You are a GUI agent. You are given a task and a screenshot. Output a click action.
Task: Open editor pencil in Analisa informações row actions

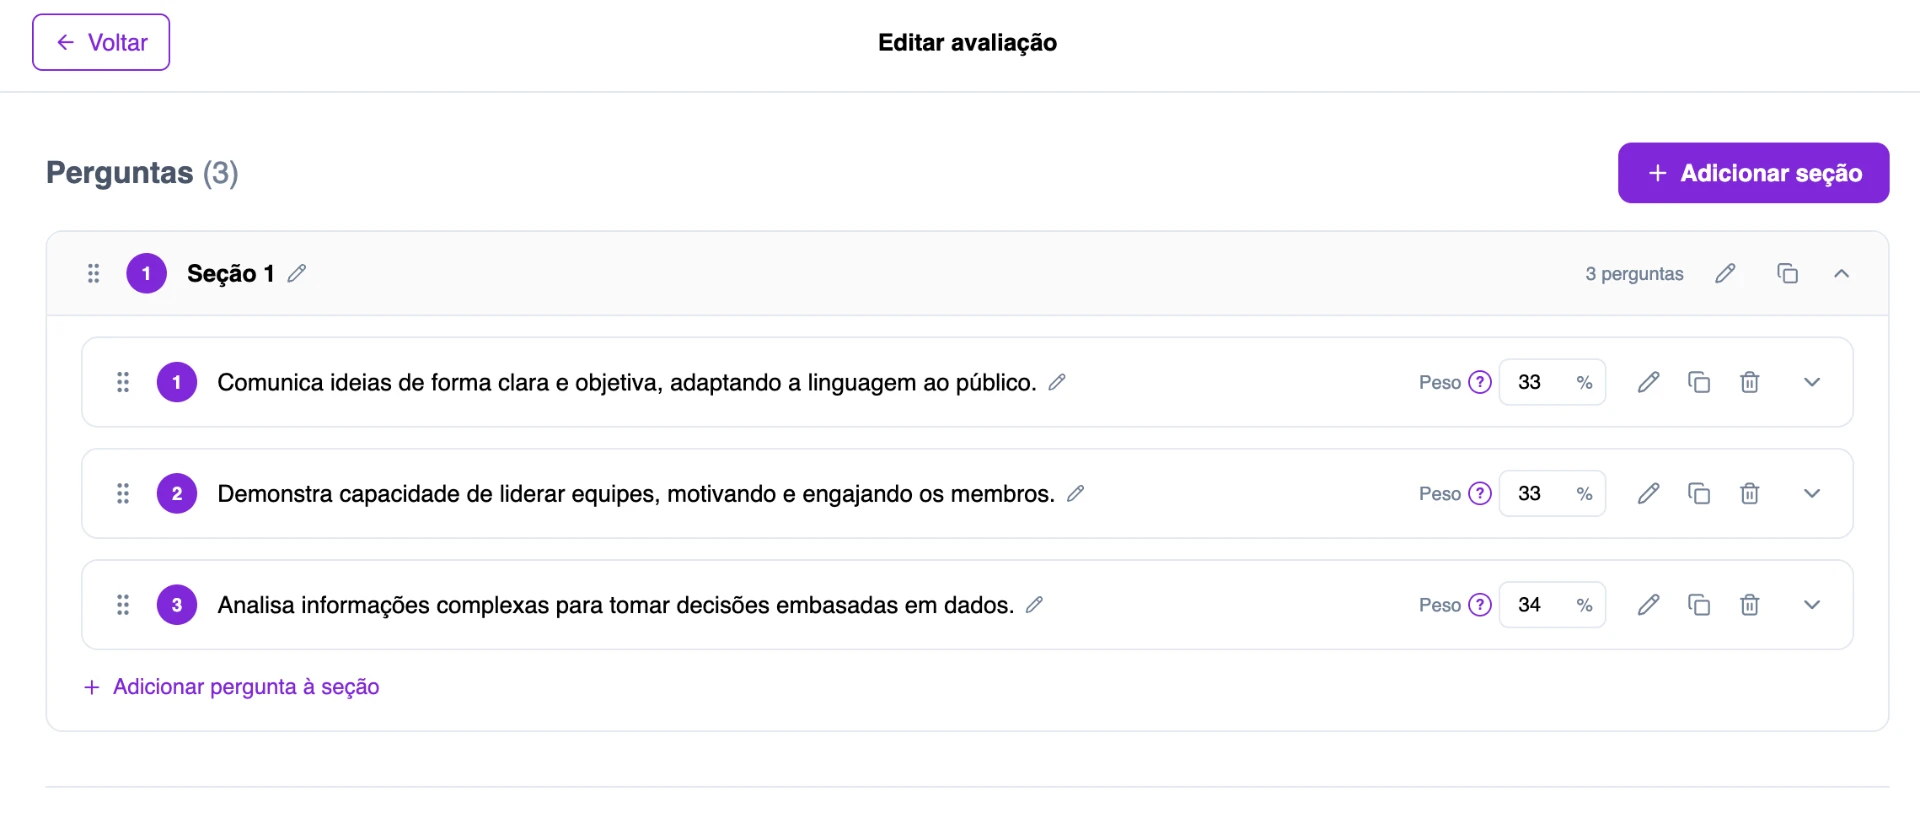tap(1648, 605)
